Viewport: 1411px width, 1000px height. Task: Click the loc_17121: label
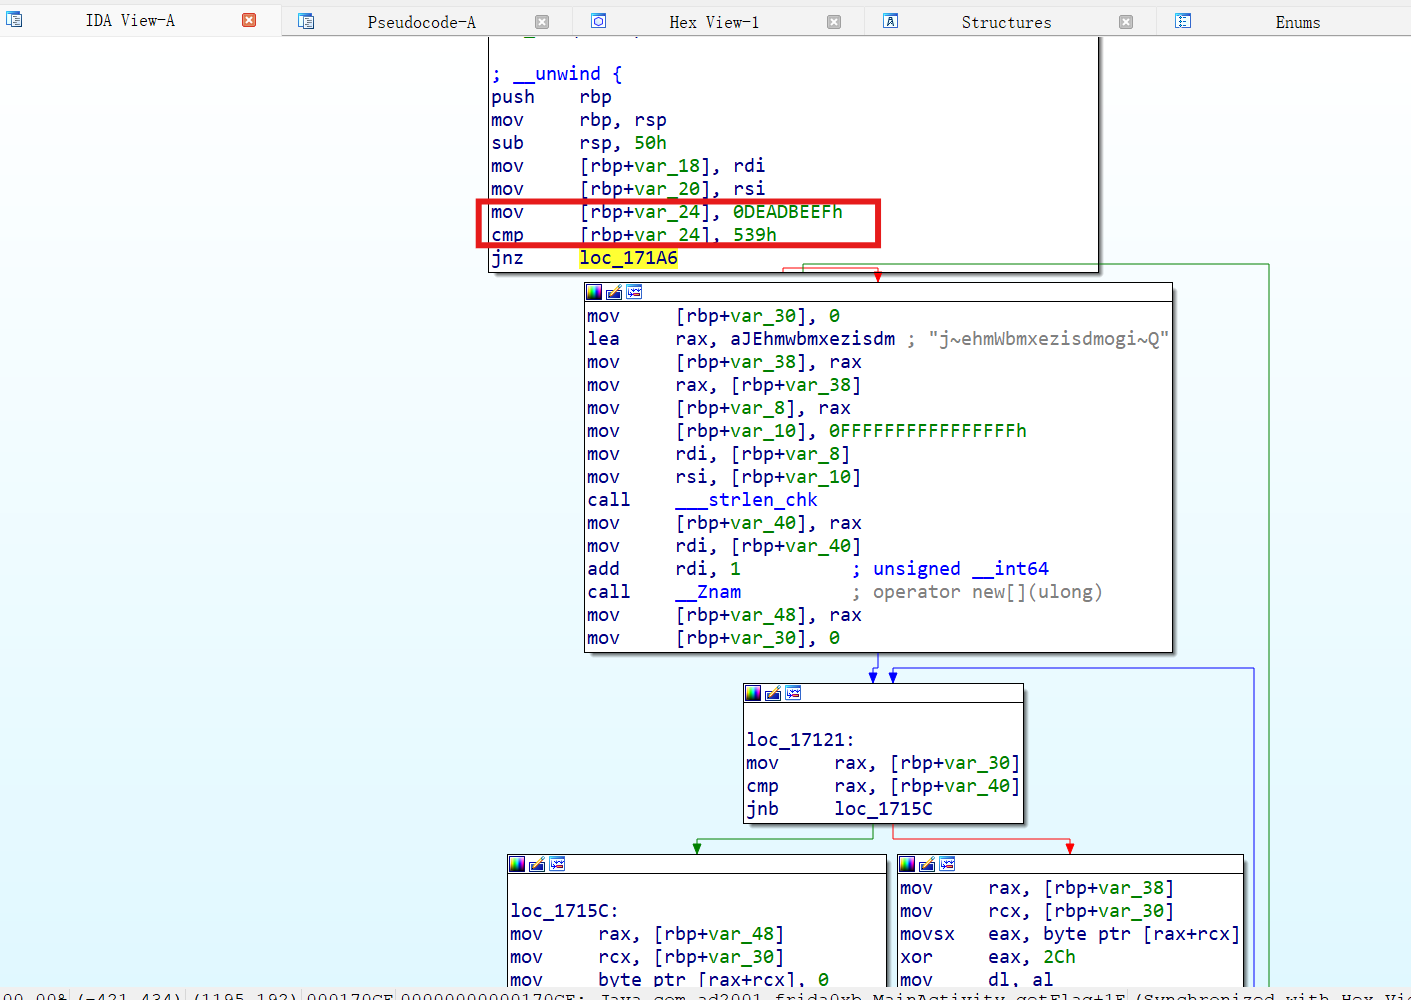pyautogui.click(x=800, y=740)
